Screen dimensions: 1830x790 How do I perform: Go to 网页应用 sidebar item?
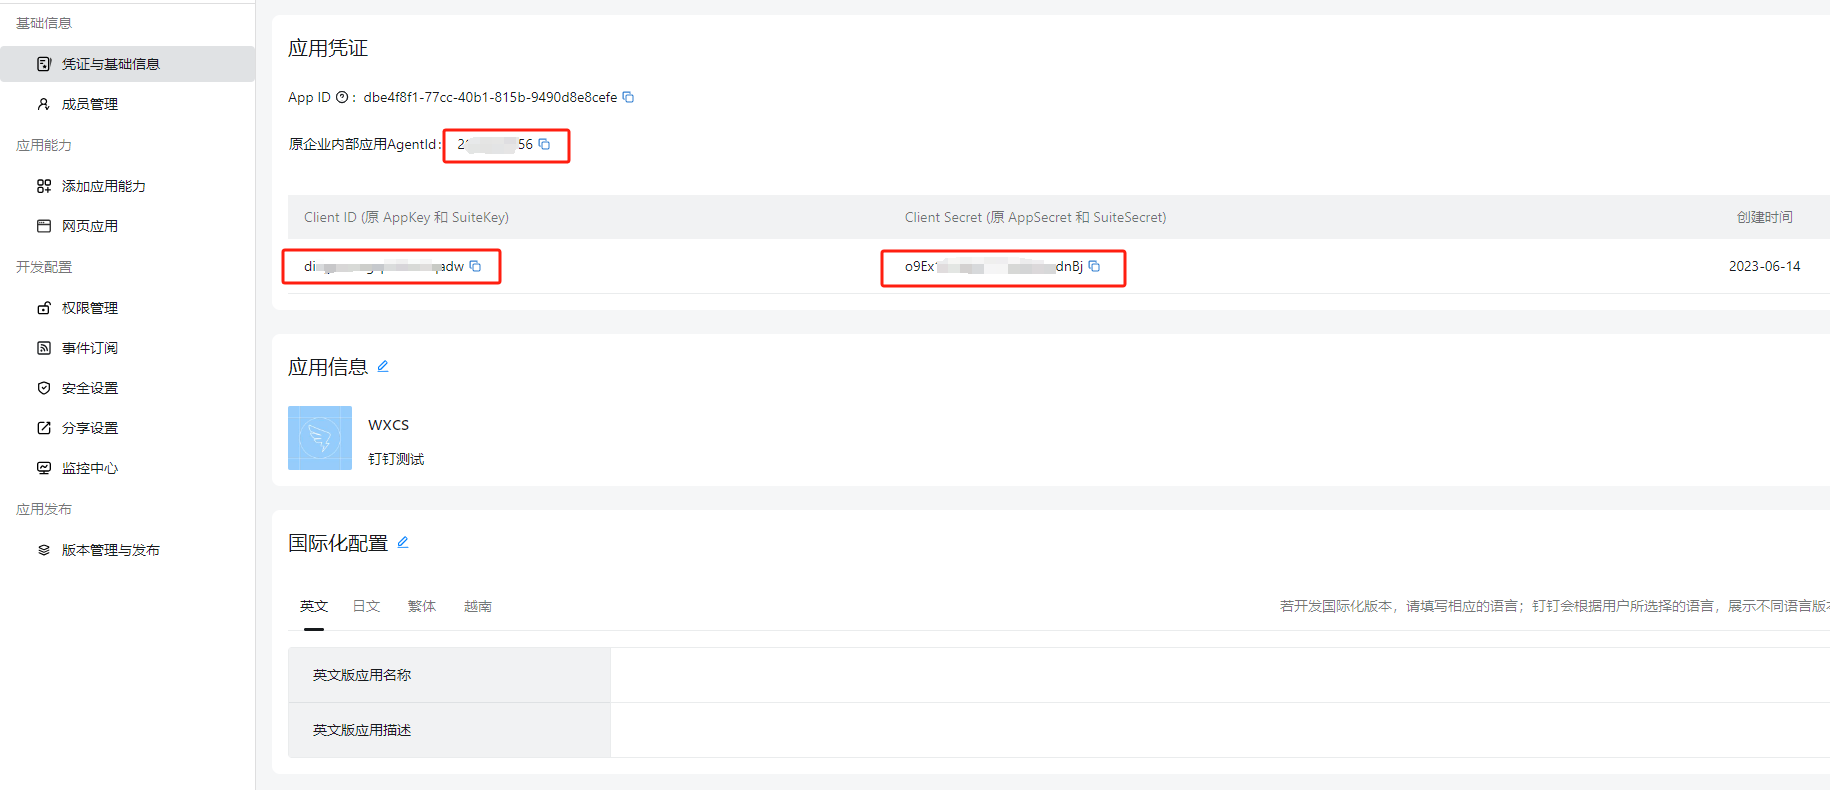coord(90,226)
